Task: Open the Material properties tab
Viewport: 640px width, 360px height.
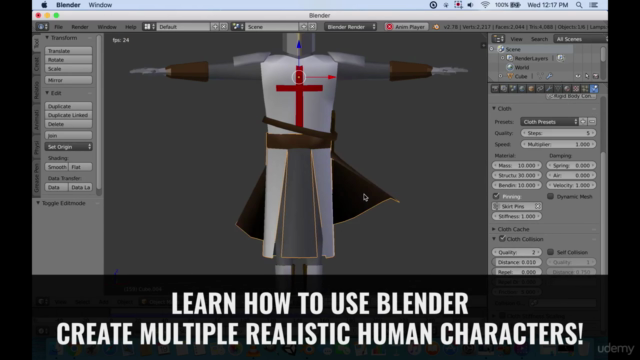Action: pos(567,88)
